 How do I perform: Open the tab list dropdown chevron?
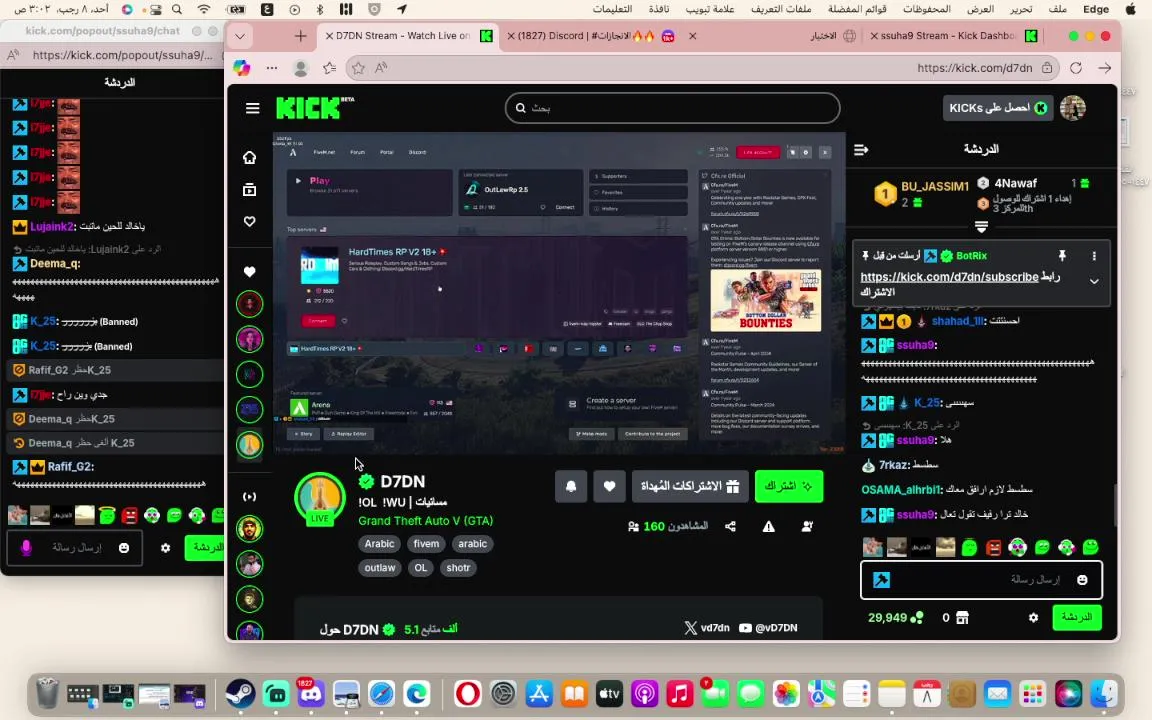[240, 35]
